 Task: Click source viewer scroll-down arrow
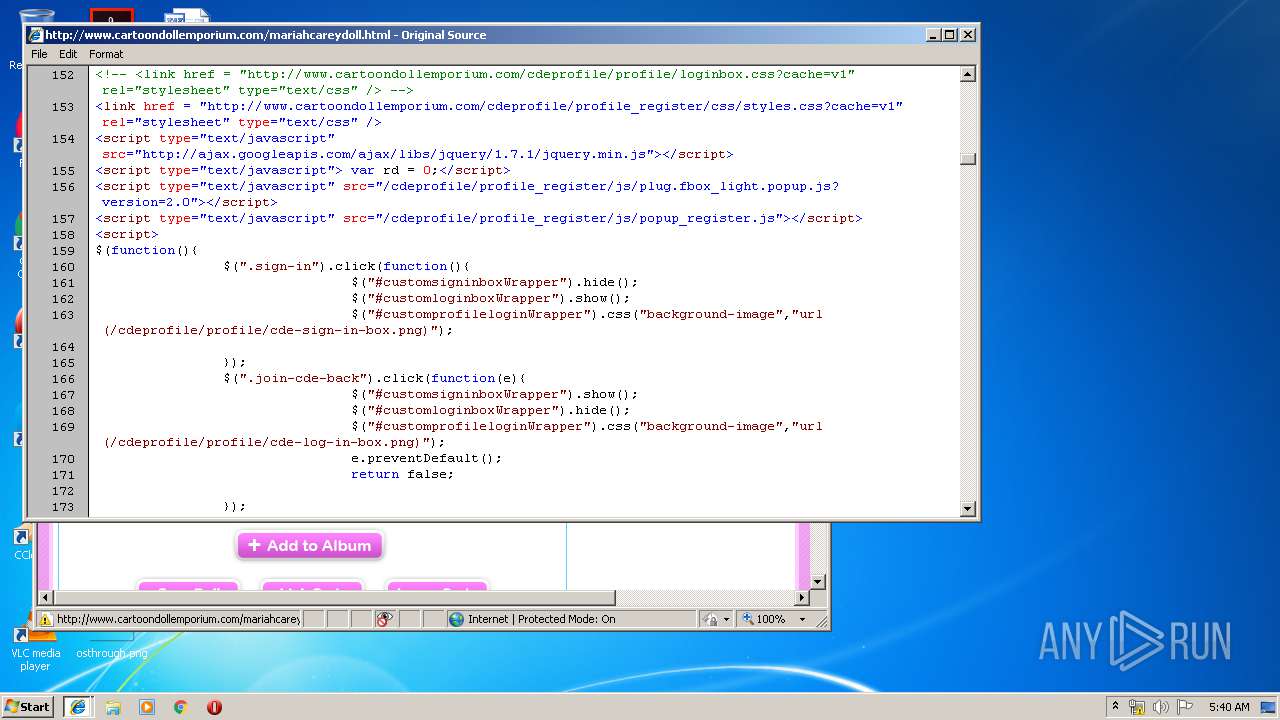click(x=967, y=508)
